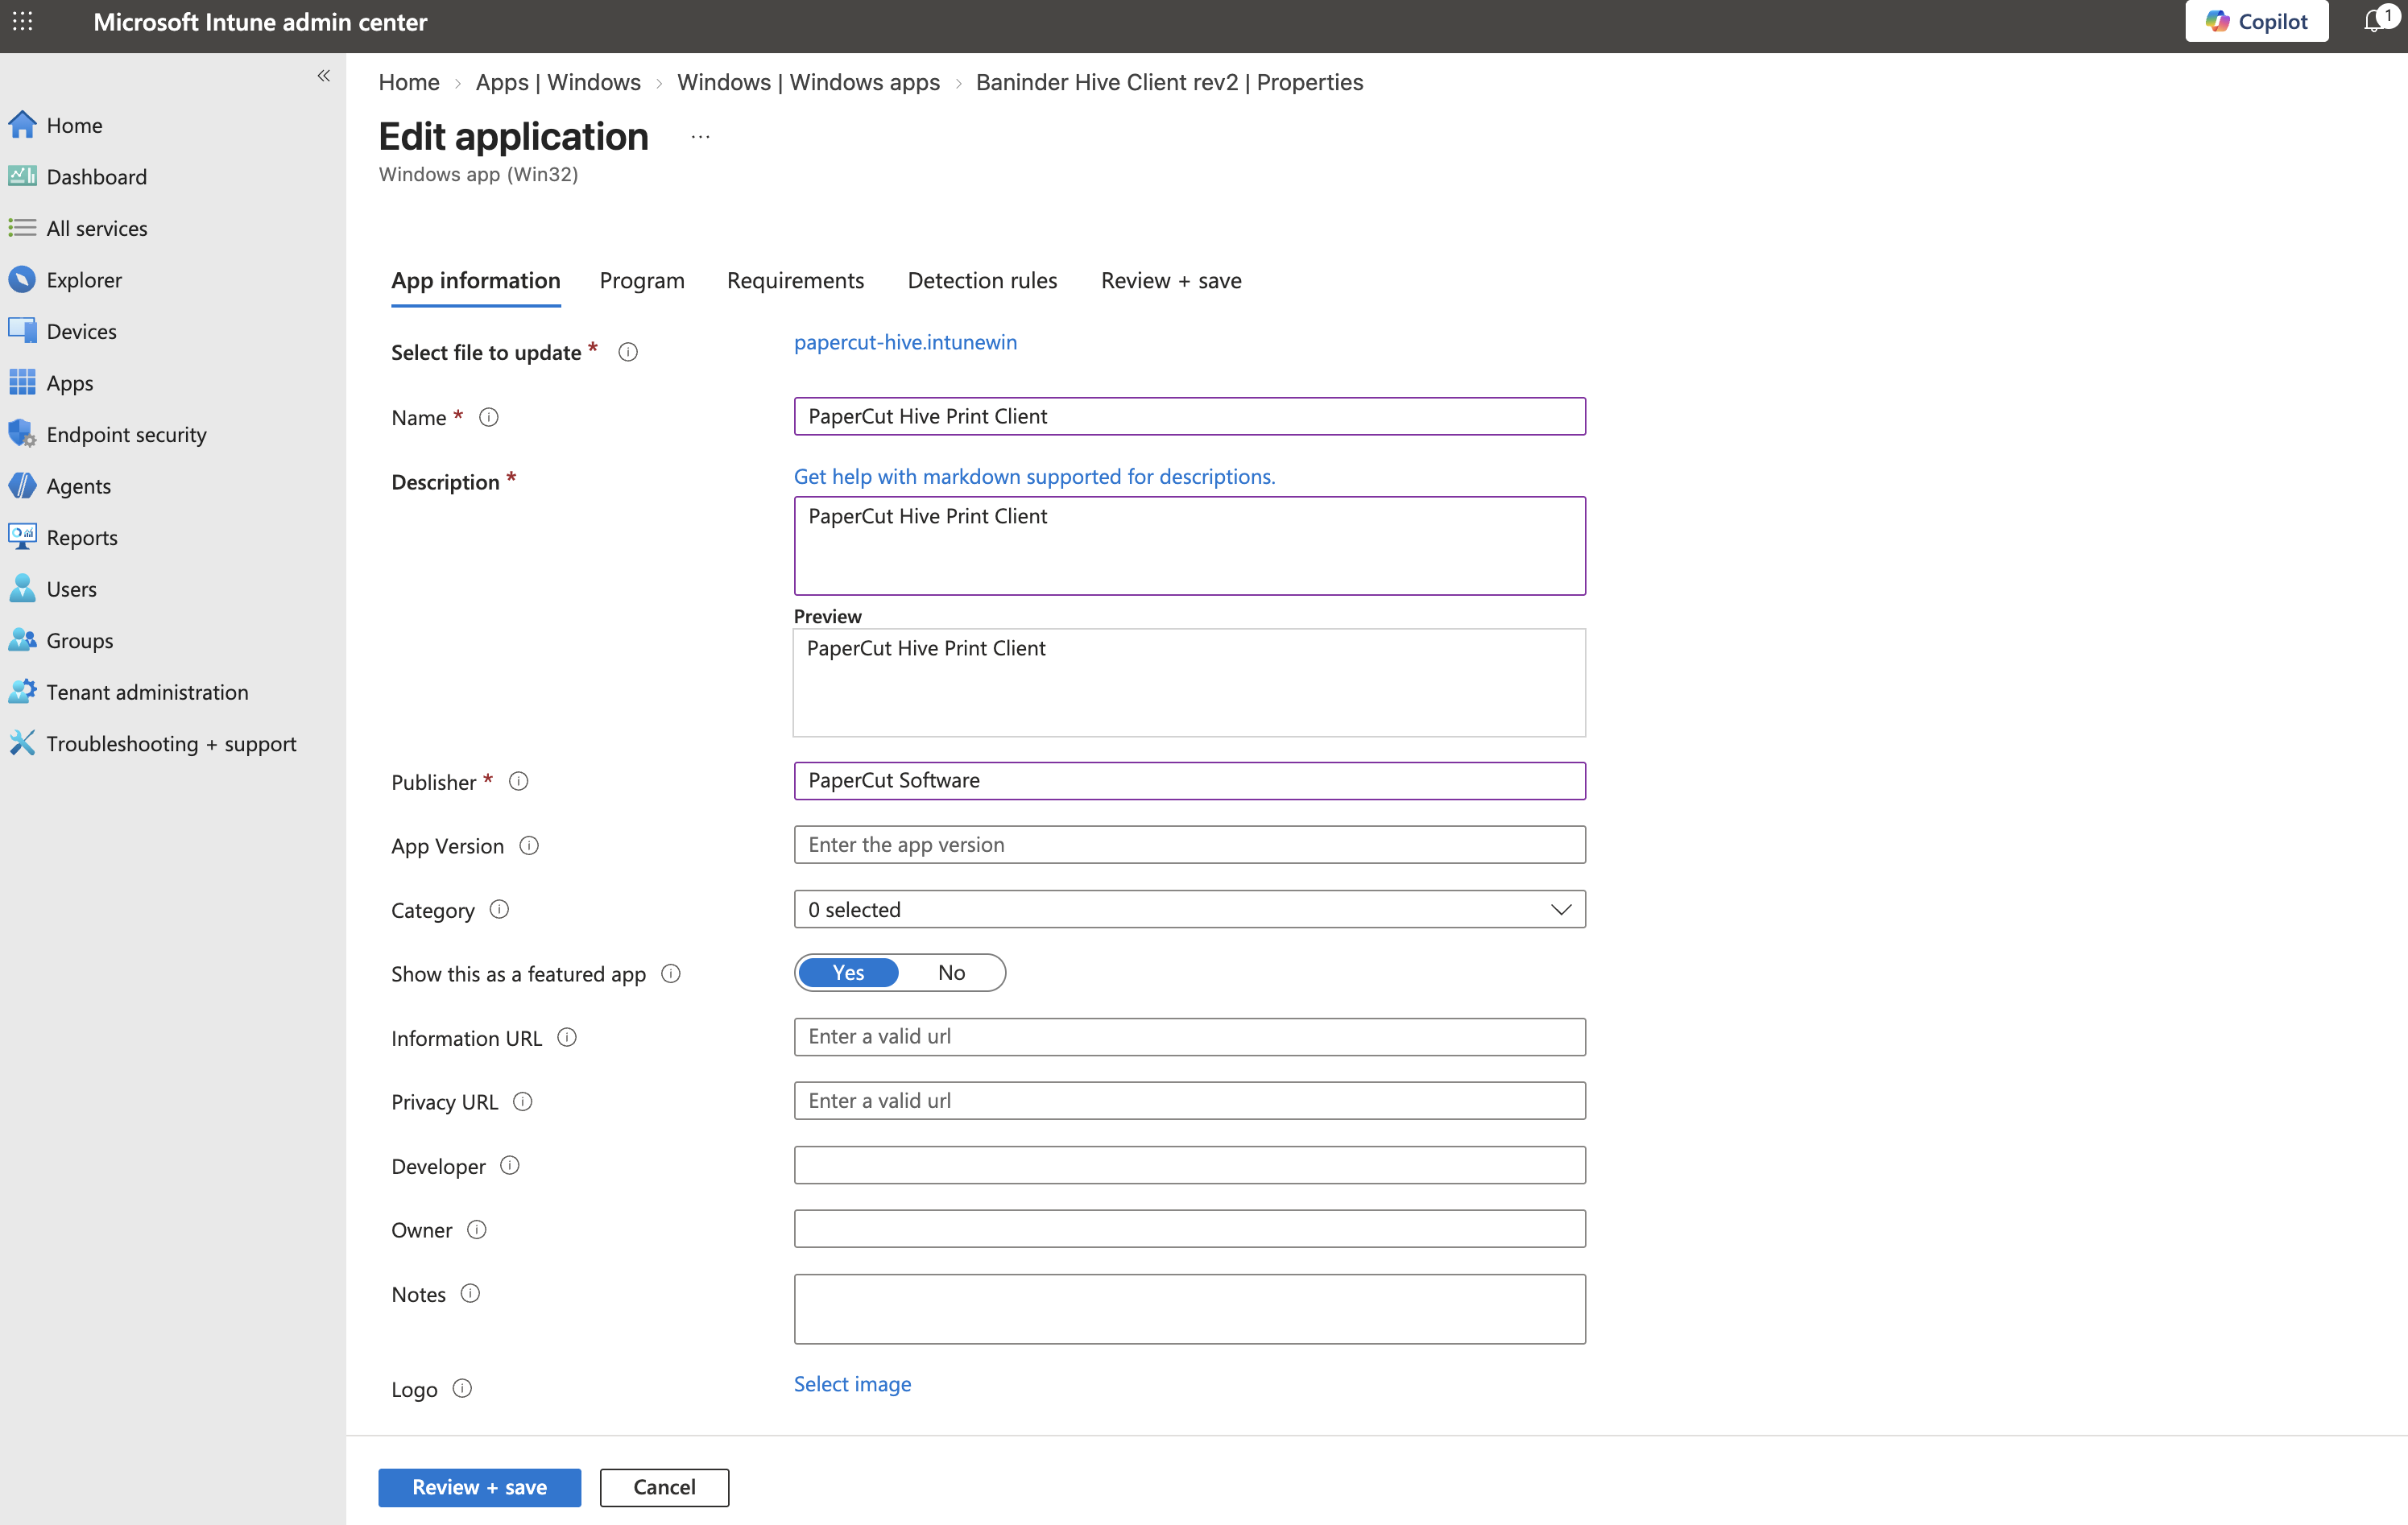2408x1525 pixels.
Task: Open Troubleshooting + support in the sidebar
Action: point(171,743)
